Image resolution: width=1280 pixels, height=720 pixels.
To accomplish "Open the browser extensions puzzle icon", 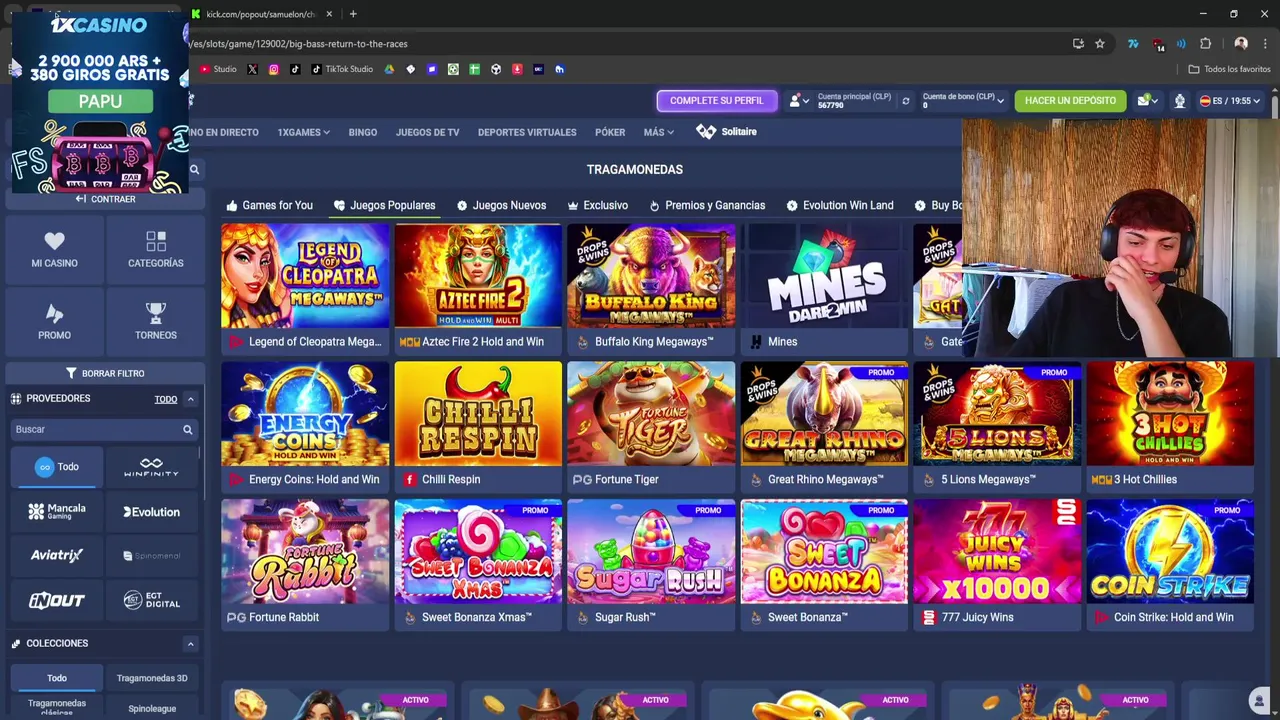I will [1205, 44].
